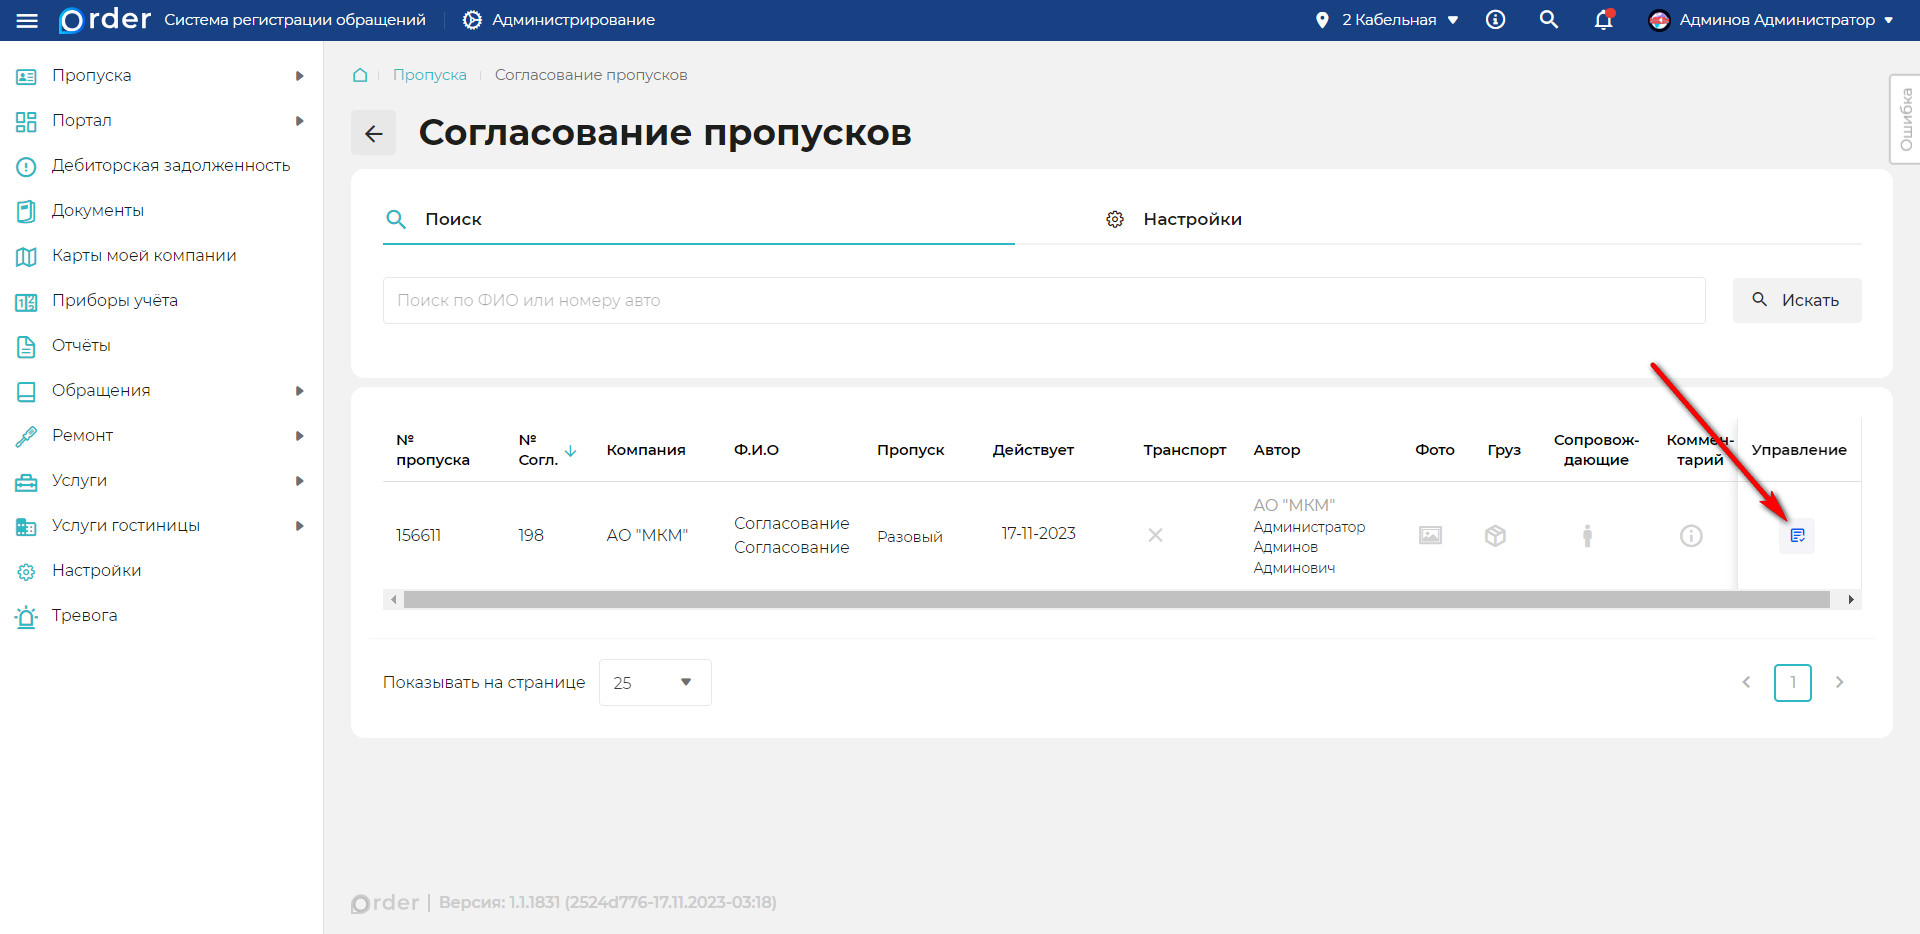The width and height of the screenshot is (1920, 934).
Task: Go back using the arrow beside Согласование пропусков
Action: pos(373,132)
